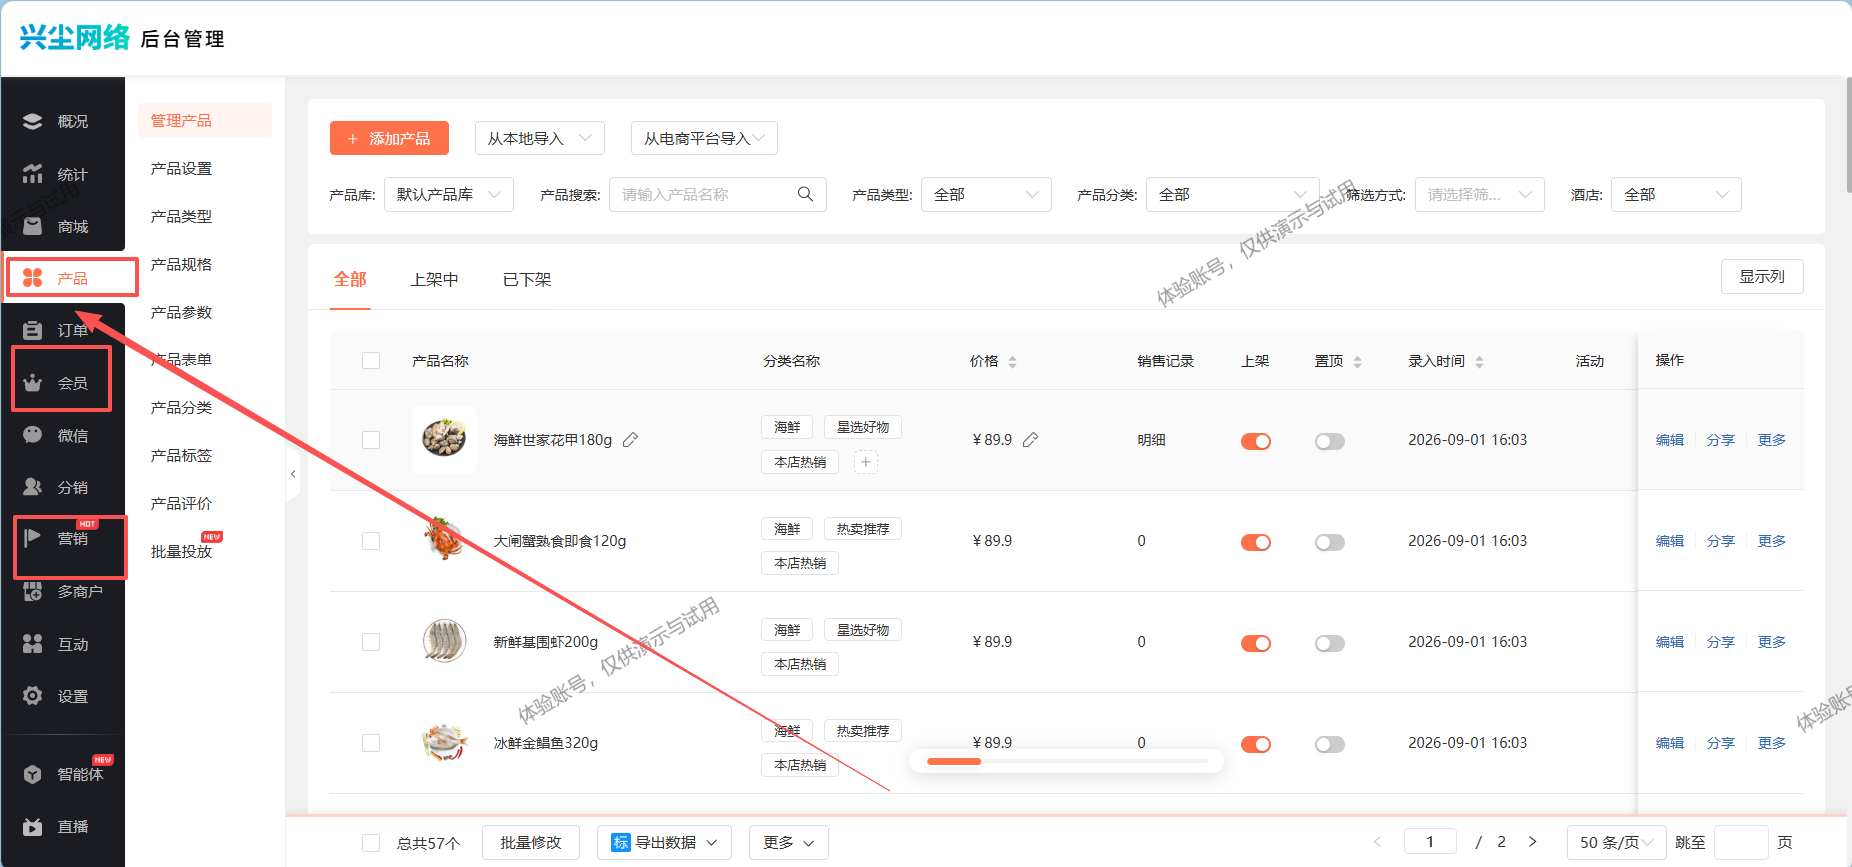Open the 互动 interaction sidebar icon

(33, 644)
